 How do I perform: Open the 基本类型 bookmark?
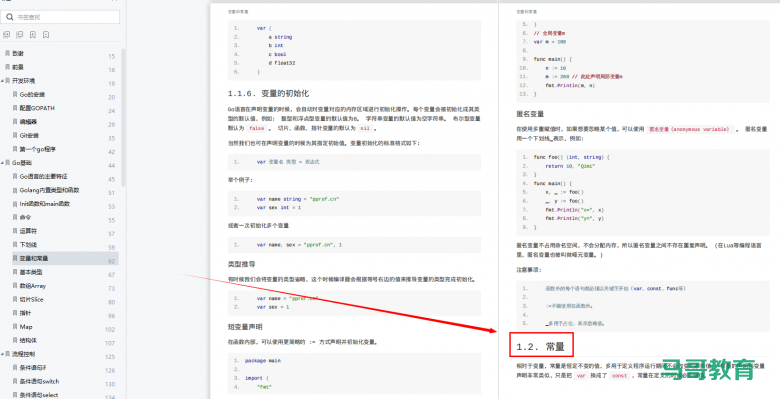(x=31, y=272)
